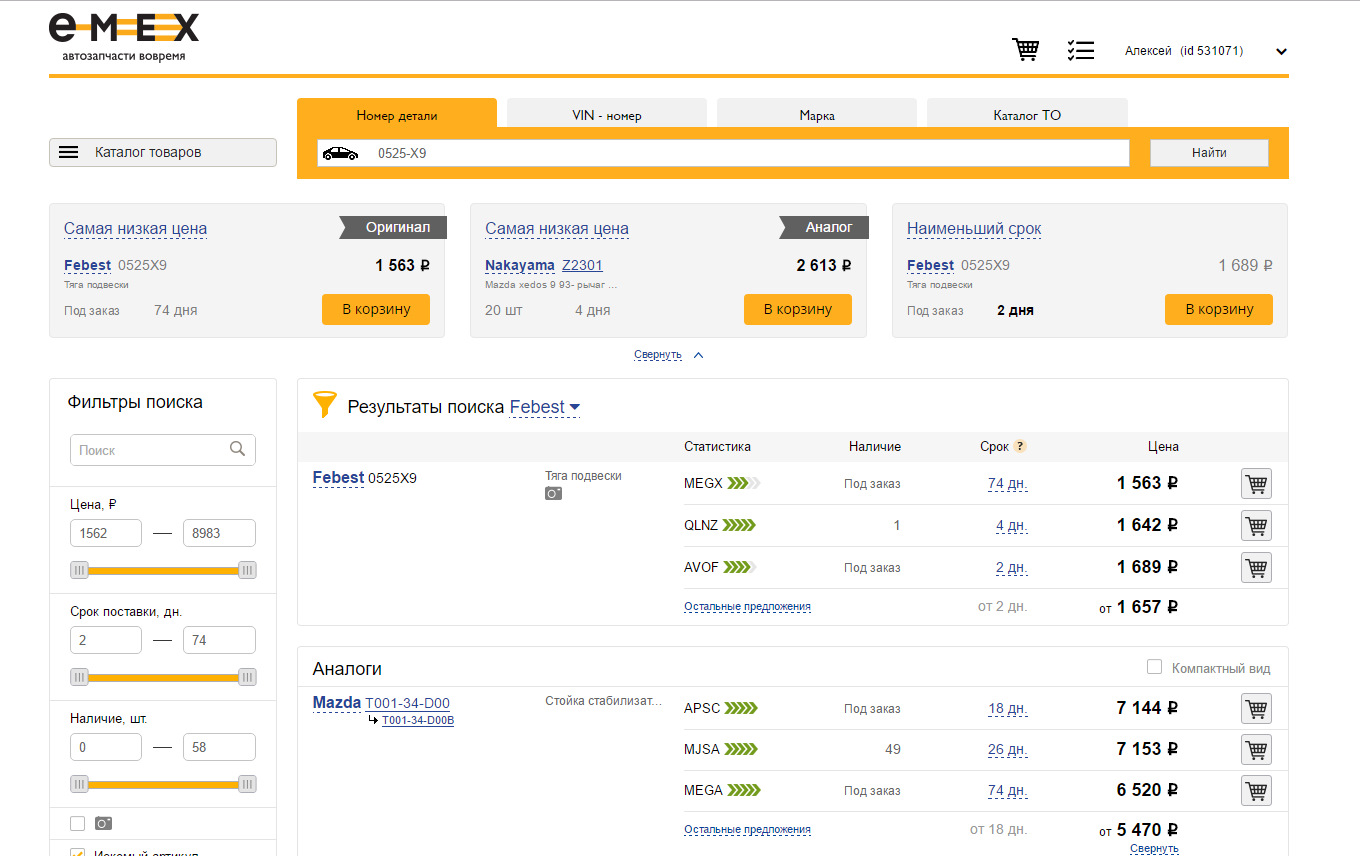Open T001-34-D00B replacement link
Screen dimensions: 1360x856
418,720
